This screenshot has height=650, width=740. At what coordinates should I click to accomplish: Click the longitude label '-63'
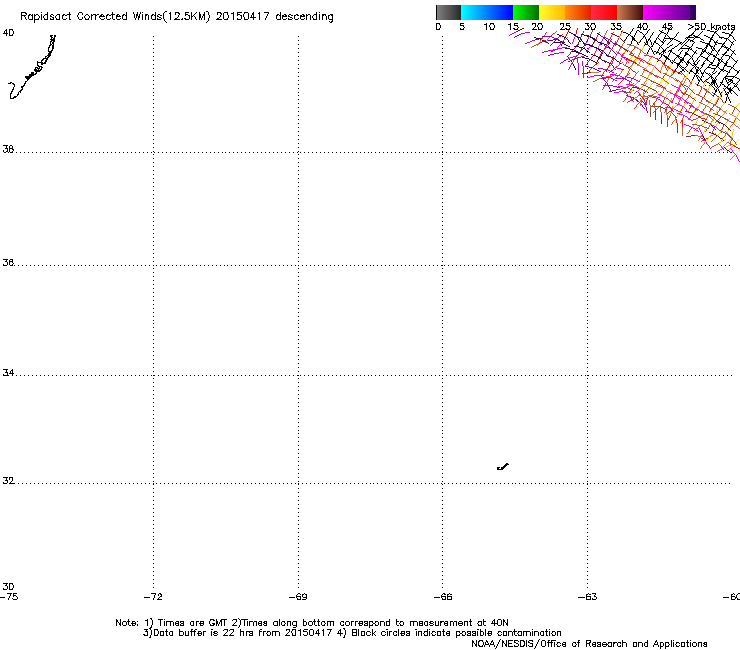588,597
